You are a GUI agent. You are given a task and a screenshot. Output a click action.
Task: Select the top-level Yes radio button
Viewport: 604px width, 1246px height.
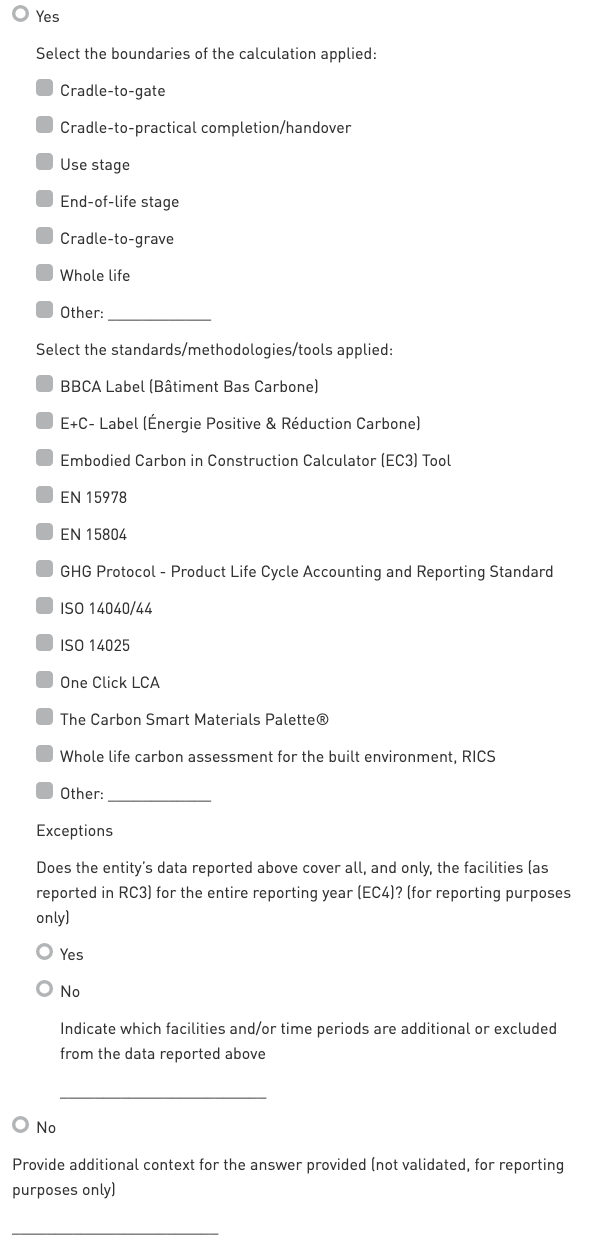tap(20, 16)
